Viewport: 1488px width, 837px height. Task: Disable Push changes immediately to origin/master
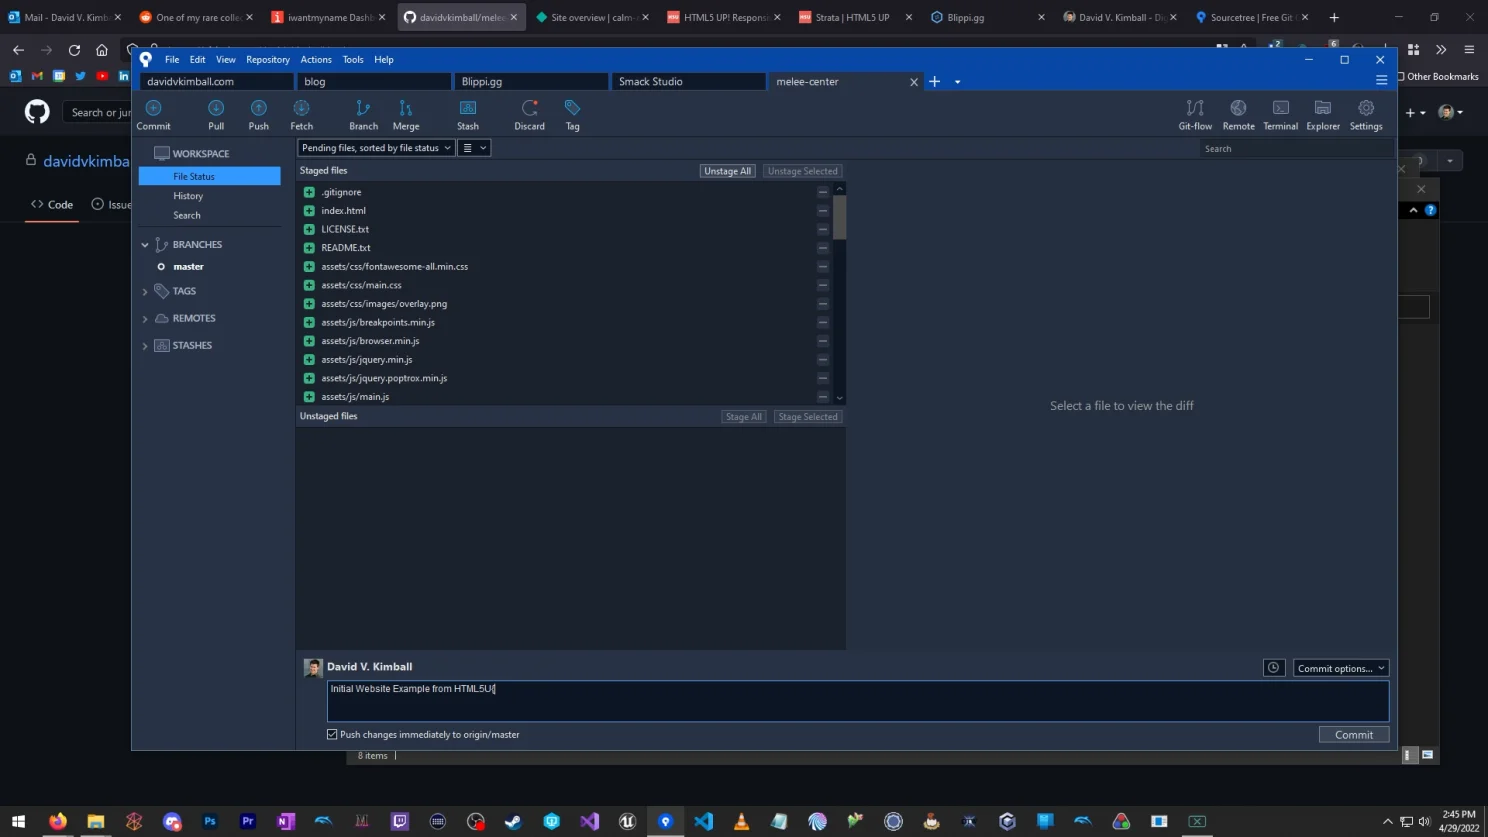coord(331,734)
